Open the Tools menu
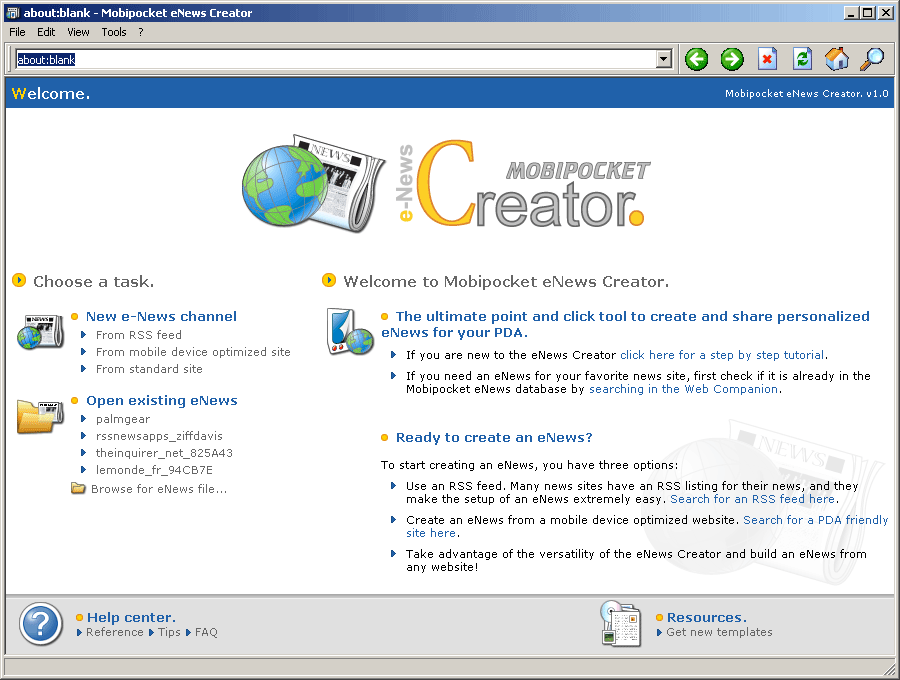900x680 pixels. click(x=114, y=32)
